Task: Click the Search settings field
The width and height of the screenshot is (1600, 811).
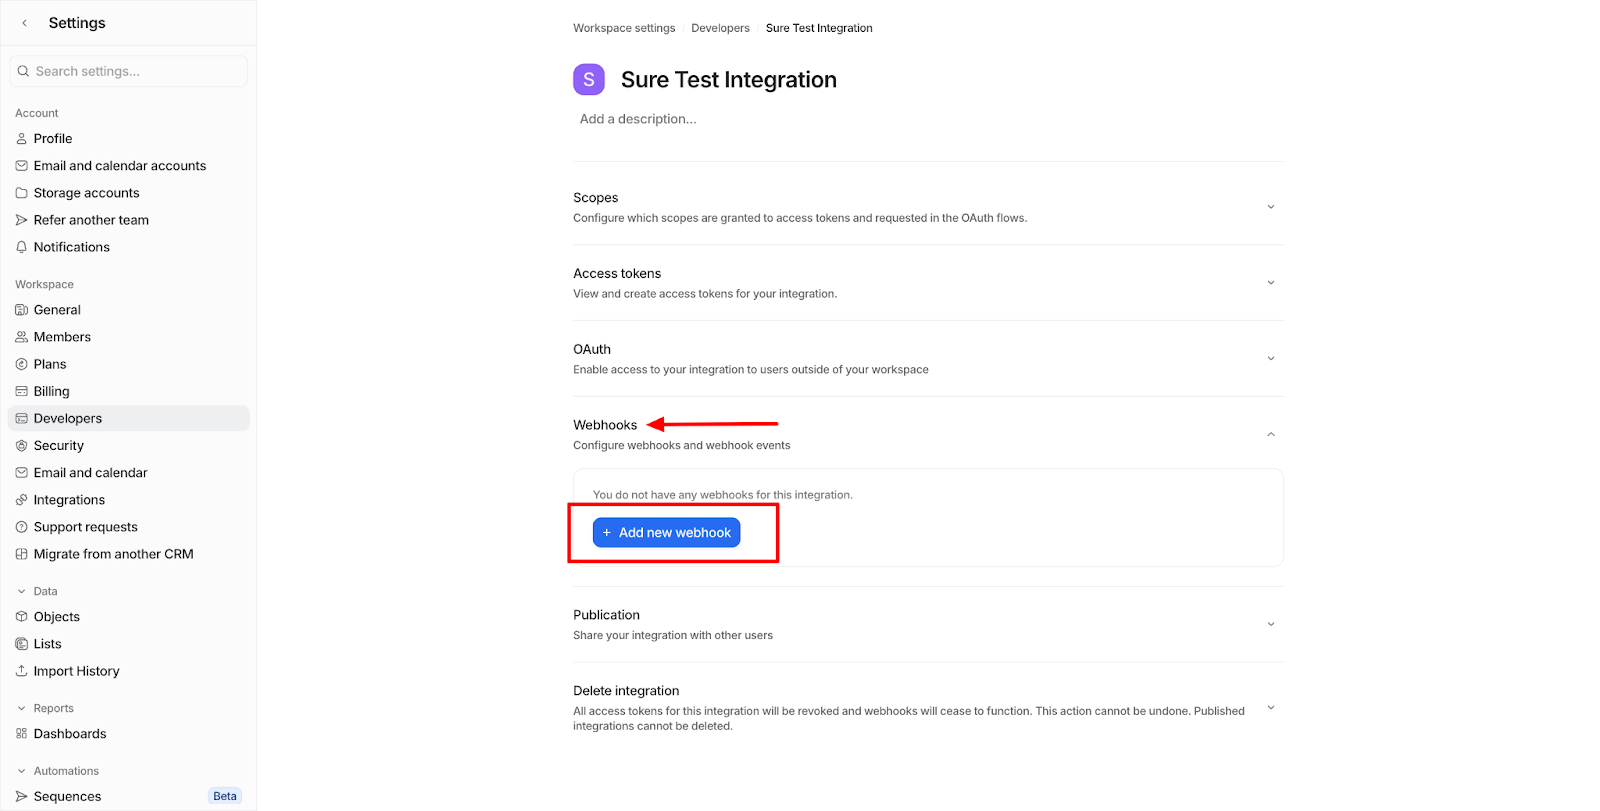Action: coord(128,71)
